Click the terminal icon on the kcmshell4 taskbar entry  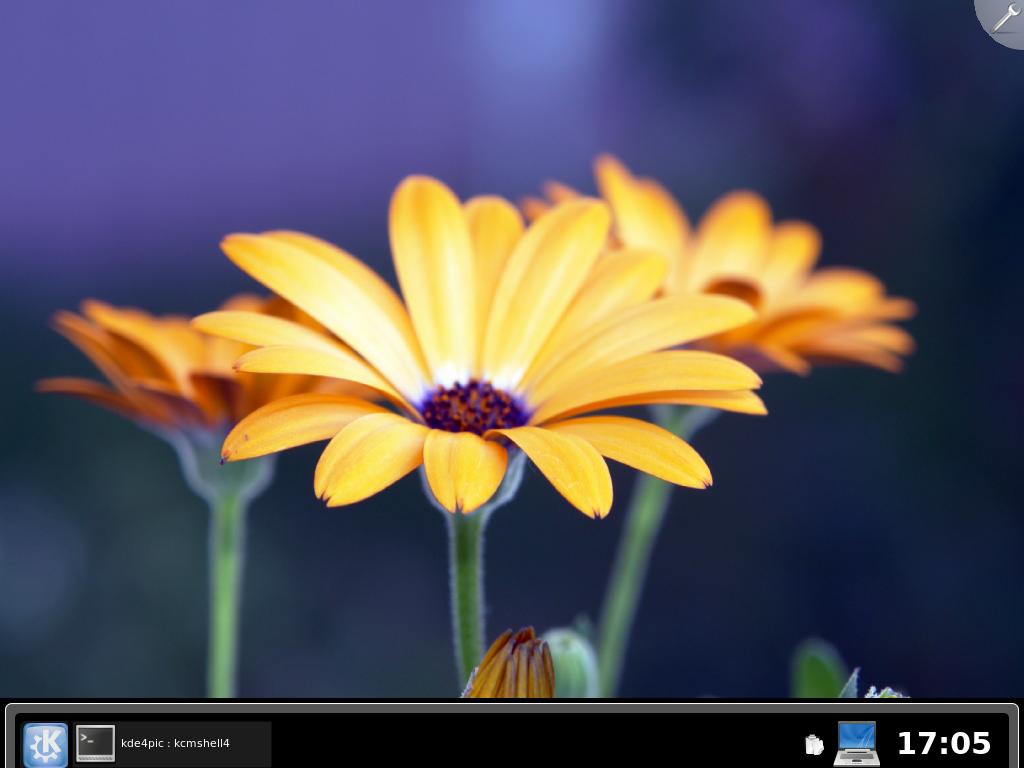tap(95, 744)
